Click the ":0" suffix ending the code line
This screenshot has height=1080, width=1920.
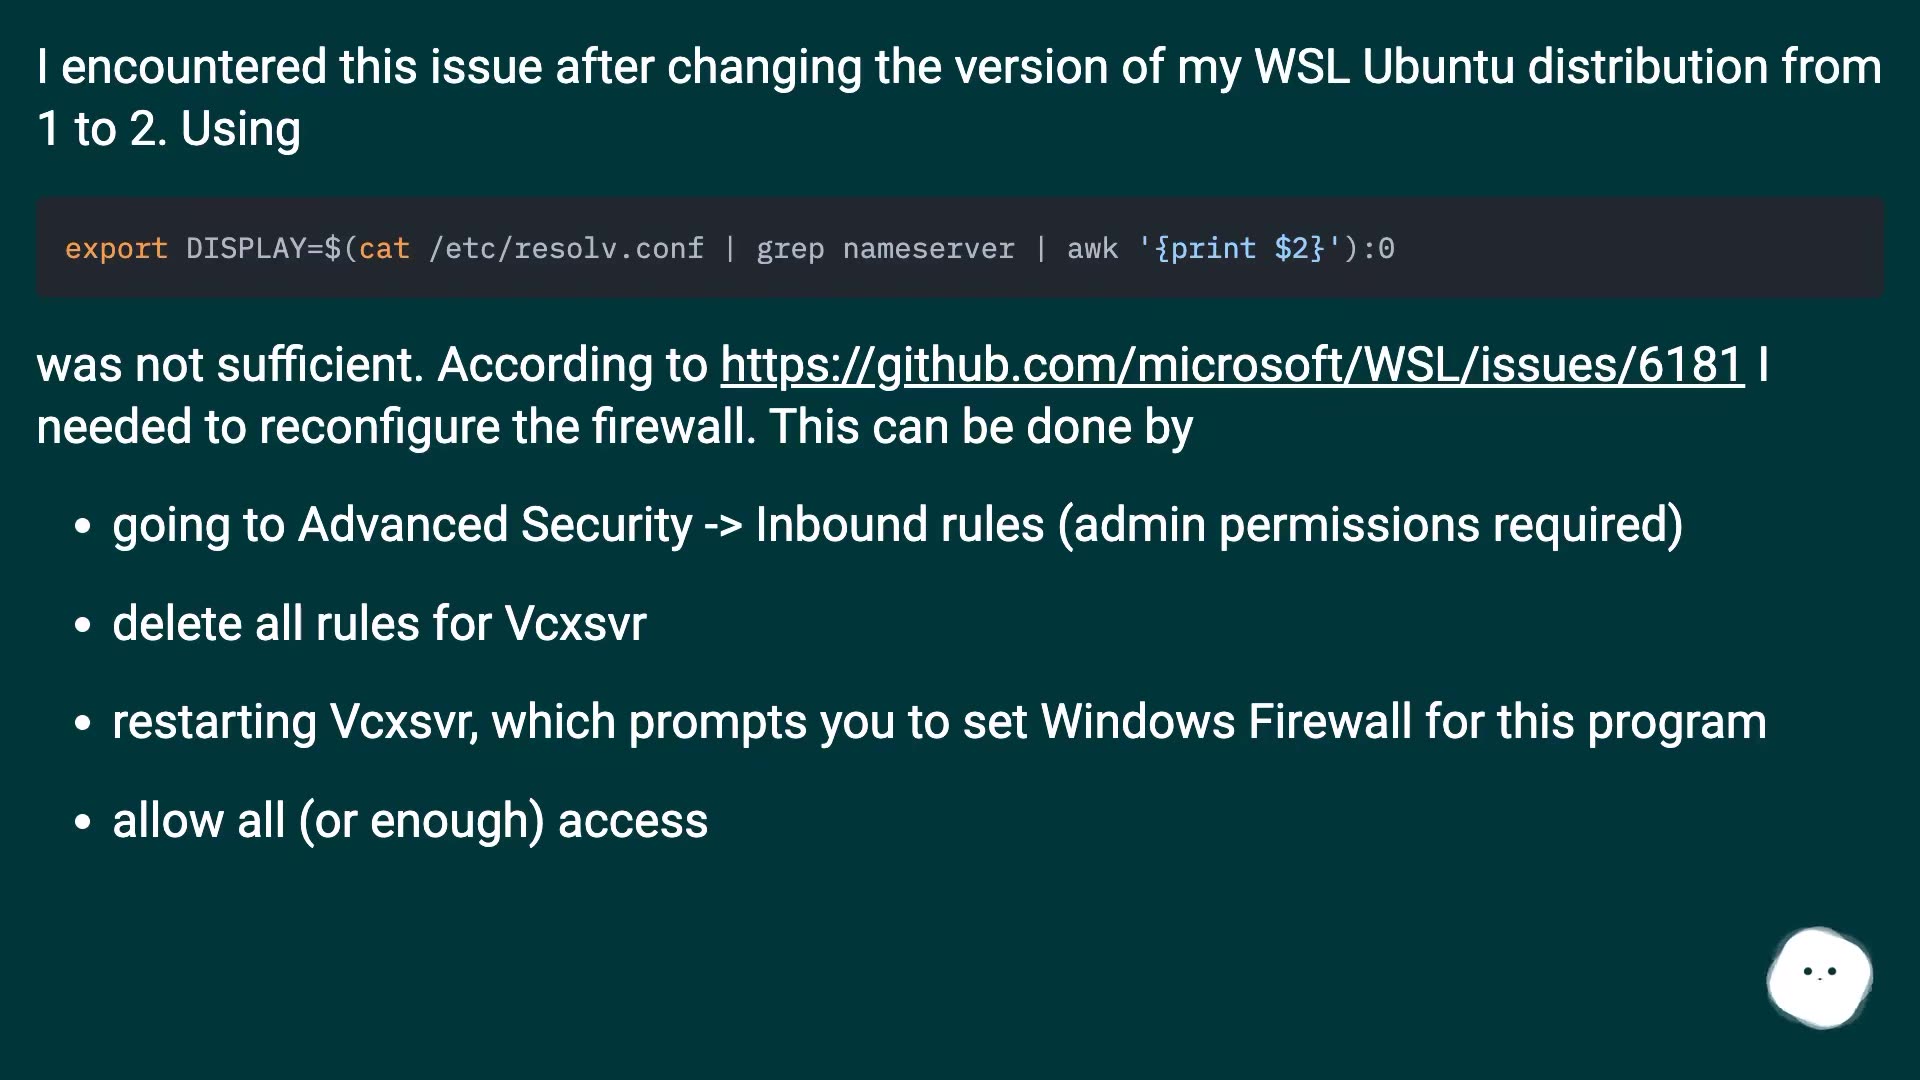coord(1379,248)
